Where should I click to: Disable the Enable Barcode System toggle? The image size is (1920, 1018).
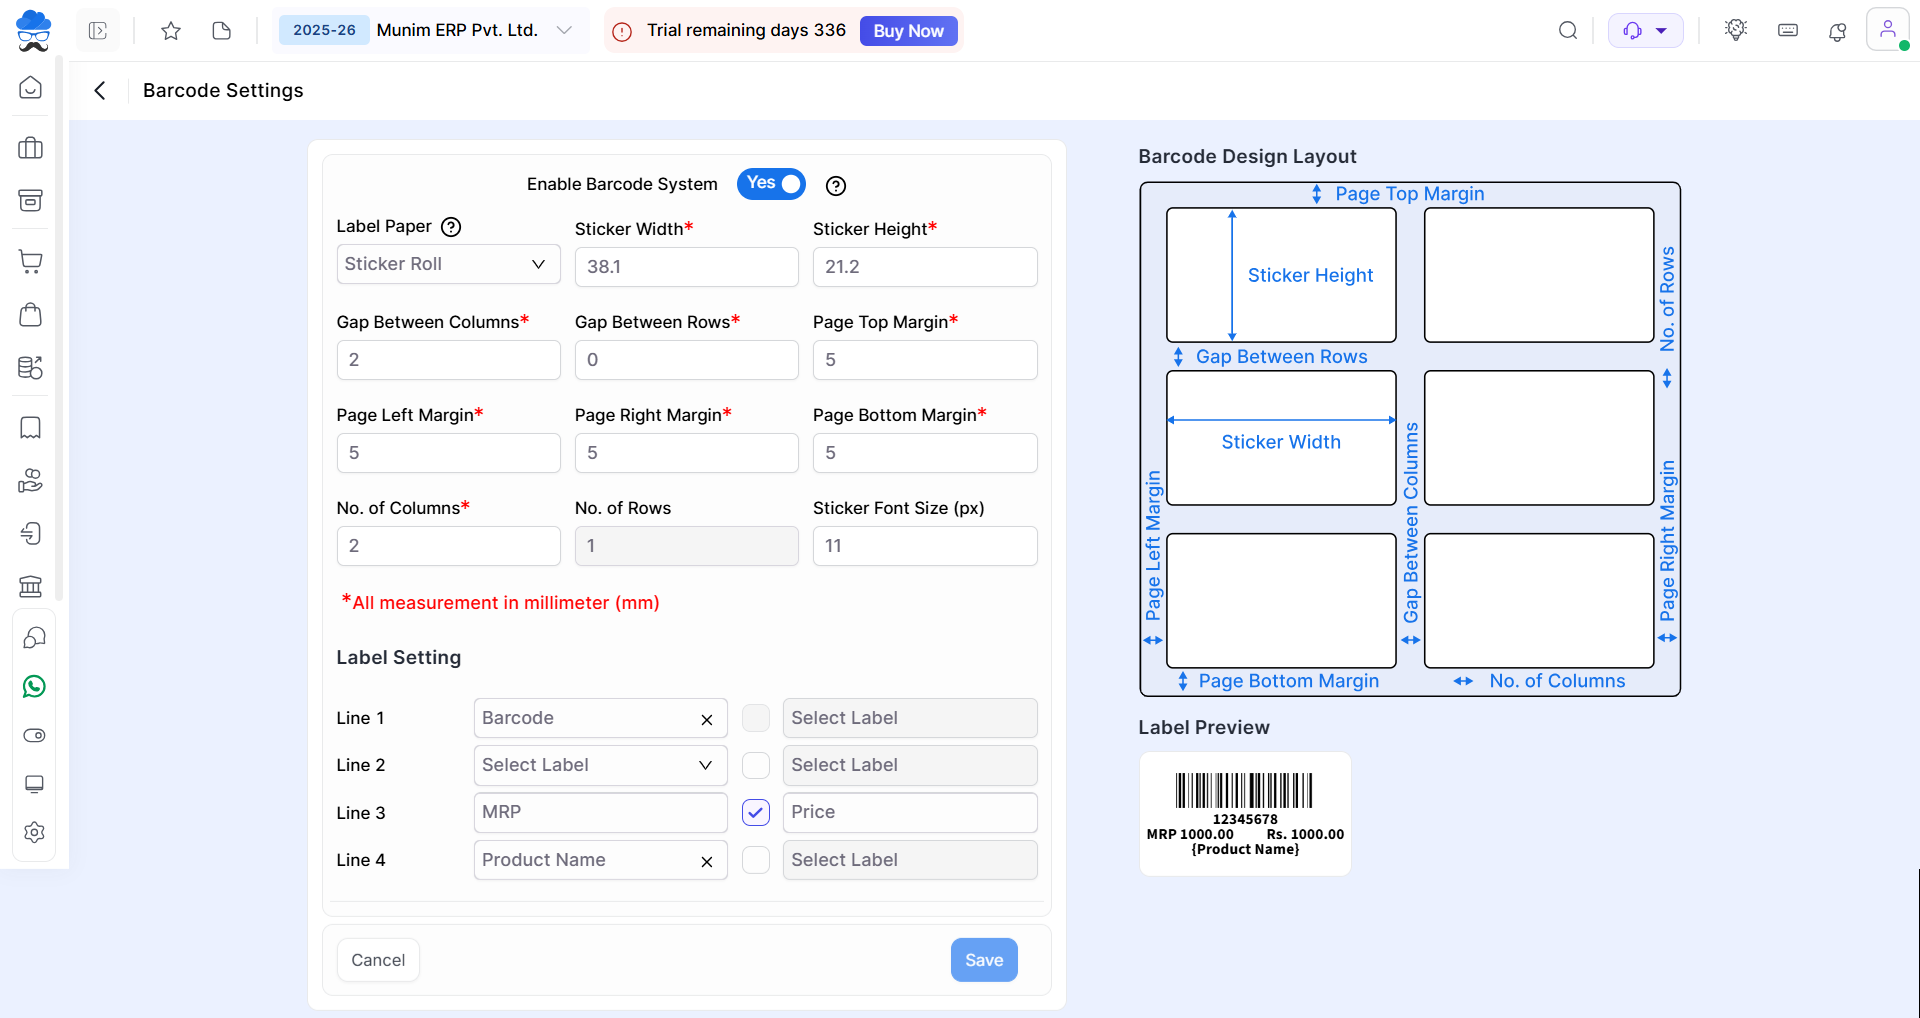(771, 184)
